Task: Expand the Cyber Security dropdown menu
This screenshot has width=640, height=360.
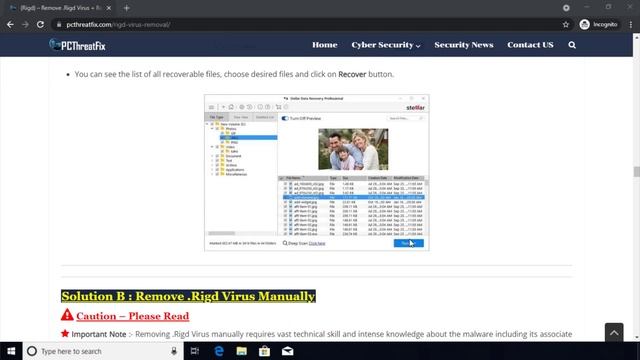Action: [385, 45]
